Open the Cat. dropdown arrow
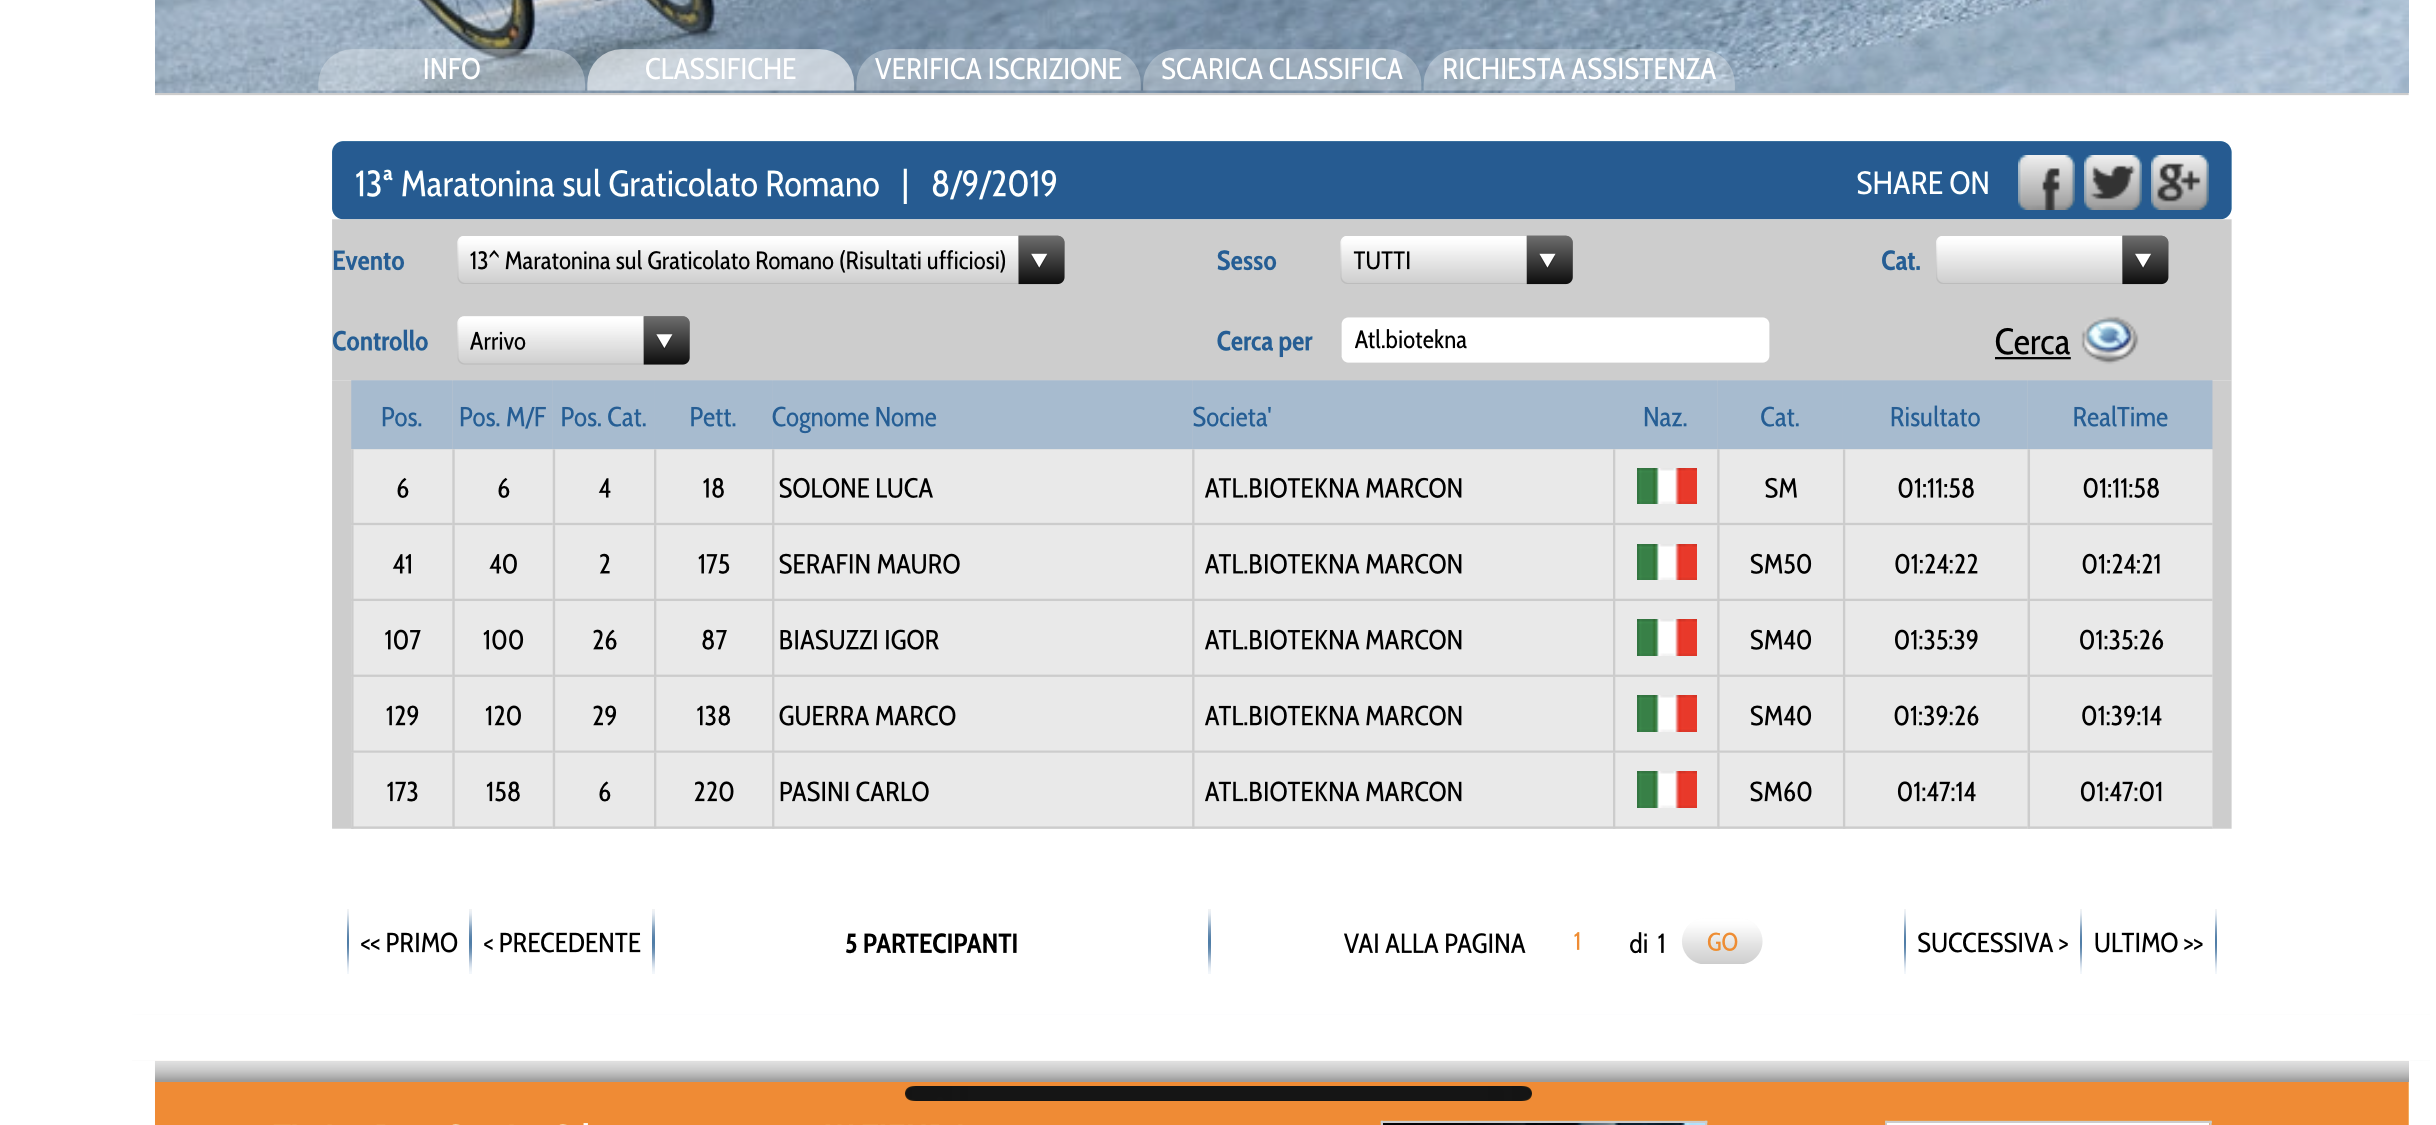 click(x=2144, y=260)
